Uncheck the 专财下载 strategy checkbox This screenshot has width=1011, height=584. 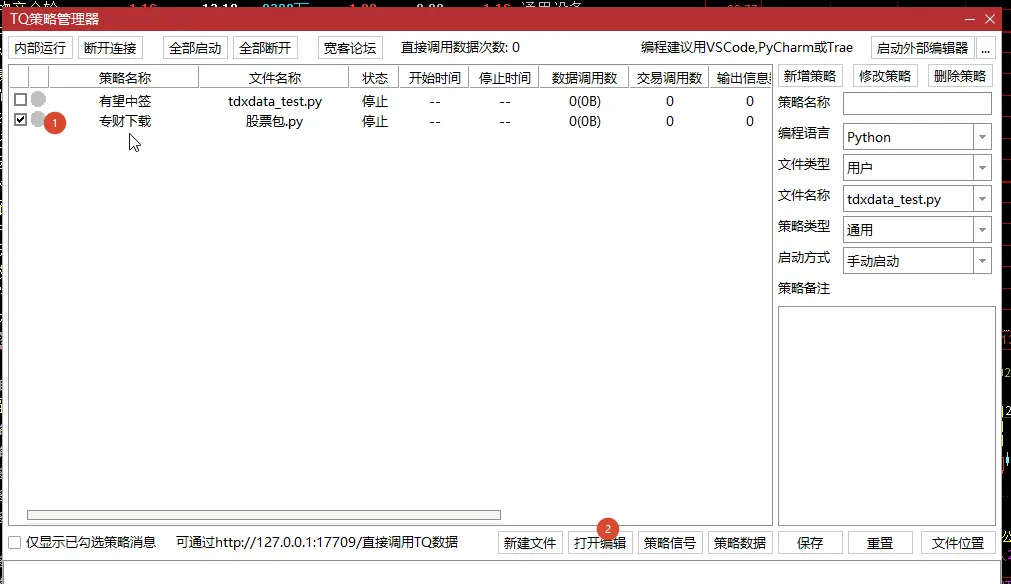pyautogui.click(x=21, y=120)
